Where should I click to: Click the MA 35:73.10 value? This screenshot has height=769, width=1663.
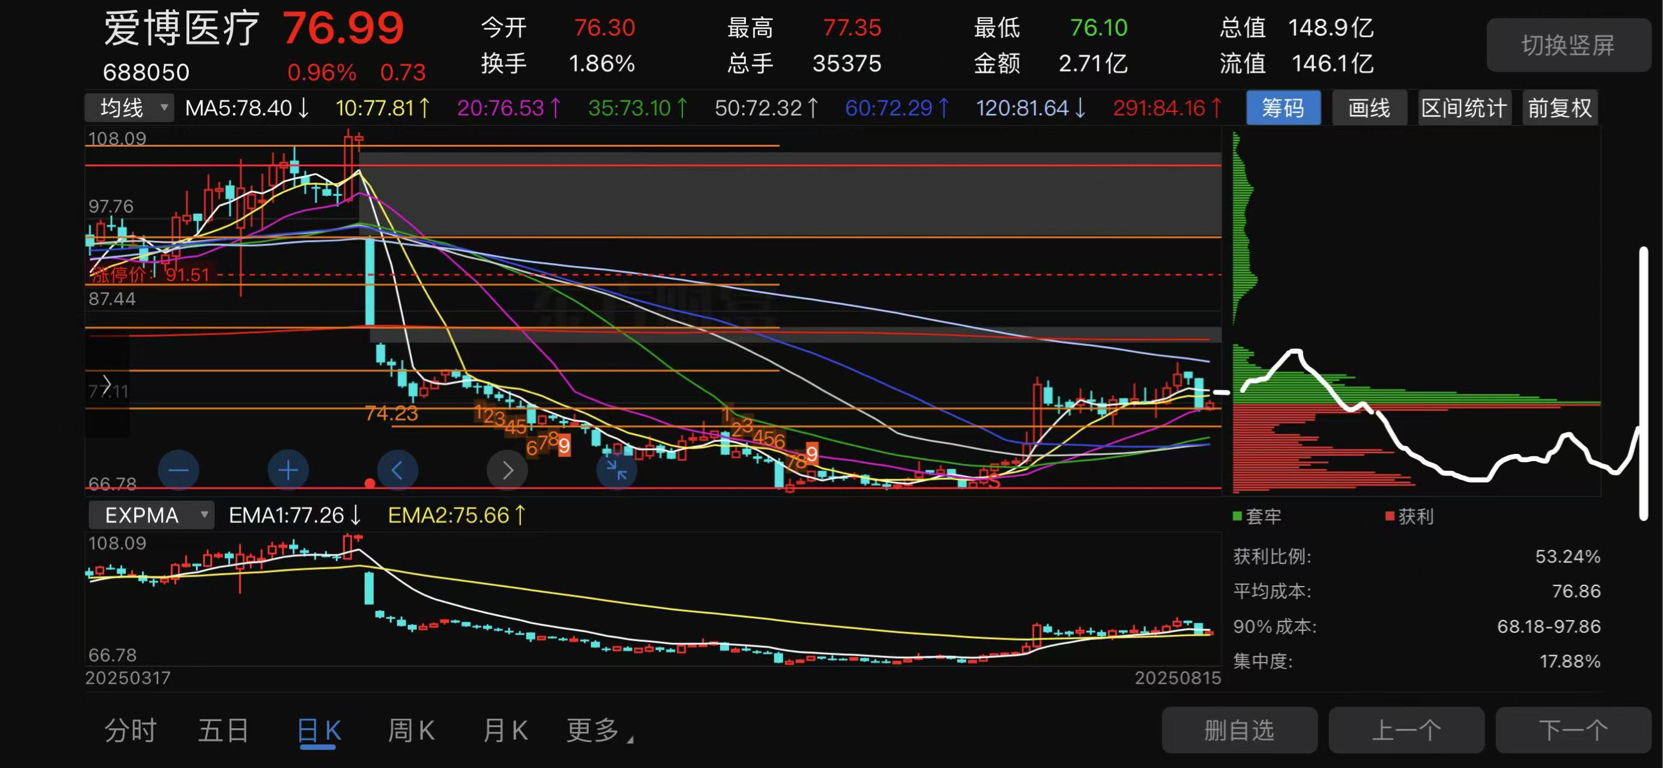[x=638, y=108]
